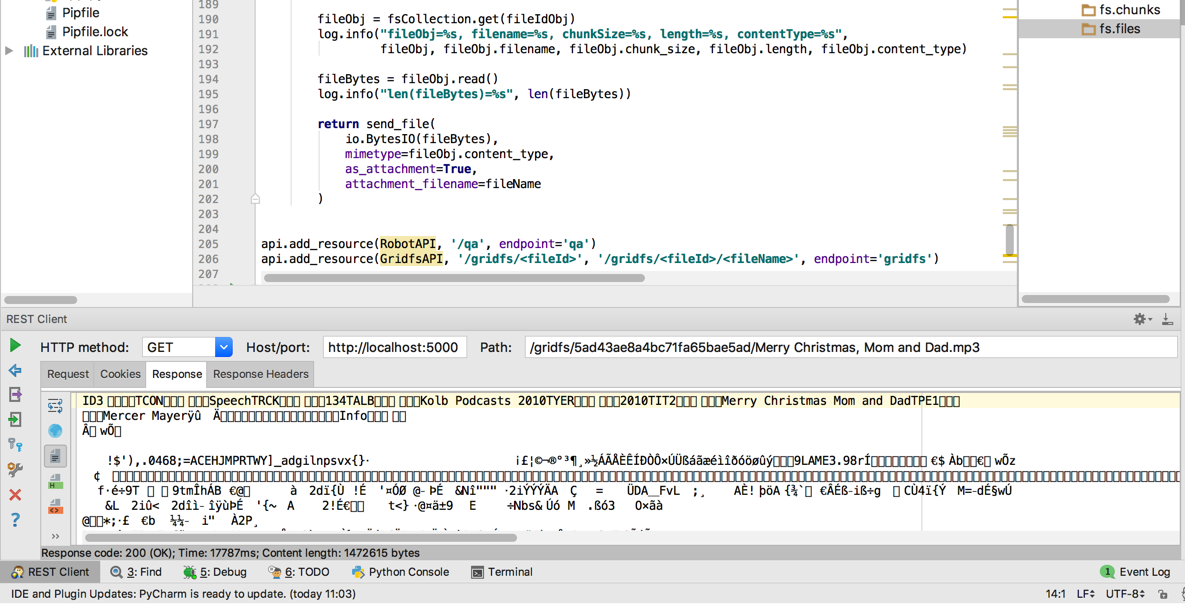
Task: Click the export request icon with purple arrow
Action: [x=14, y=395]
